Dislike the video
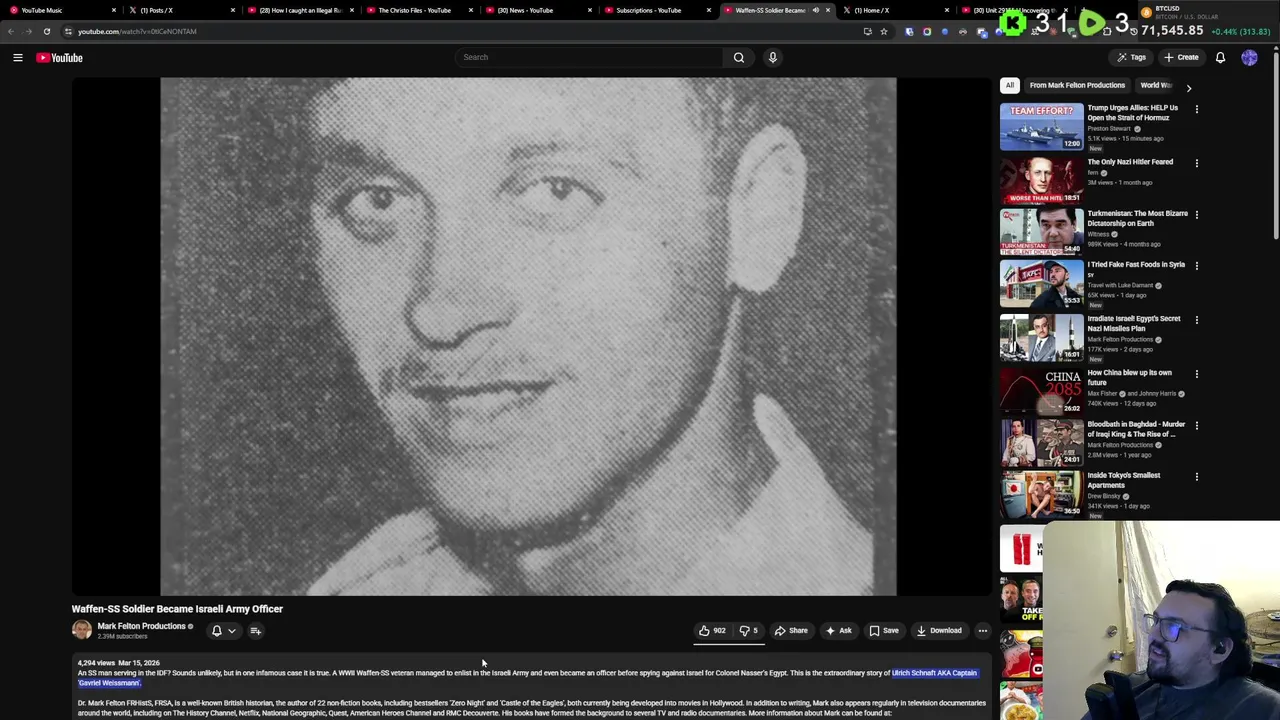This screenshot has height=720, width=1280. click(x=748, y=631)
